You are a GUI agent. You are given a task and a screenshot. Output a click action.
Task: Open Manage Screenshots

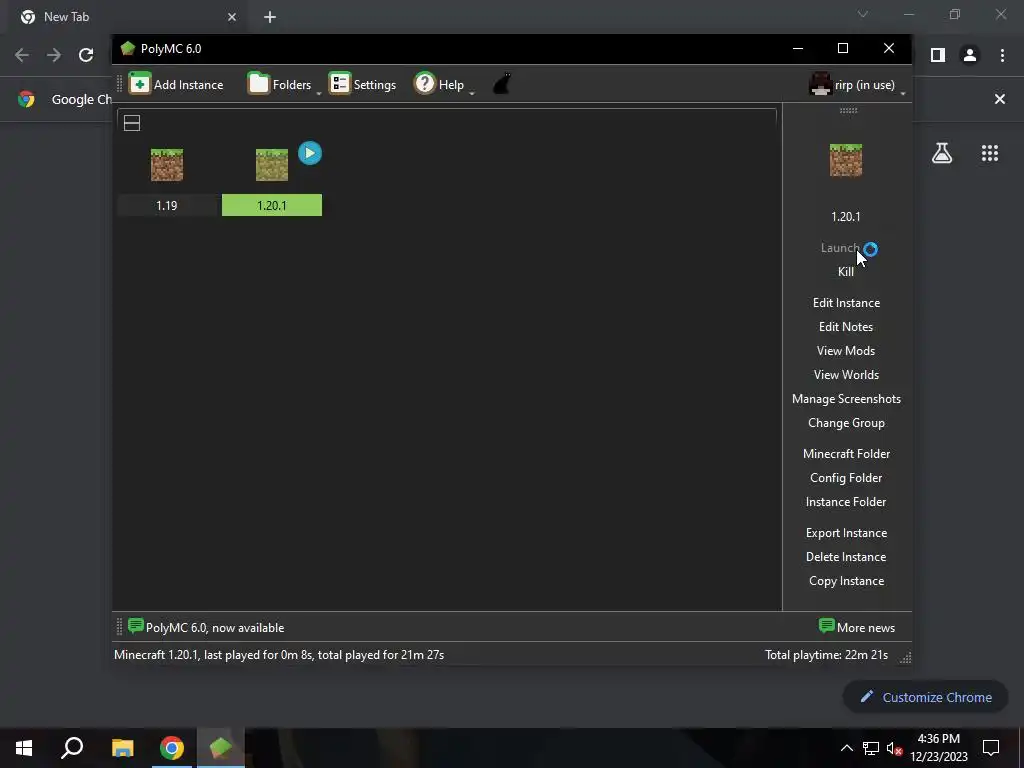[846, 399]
